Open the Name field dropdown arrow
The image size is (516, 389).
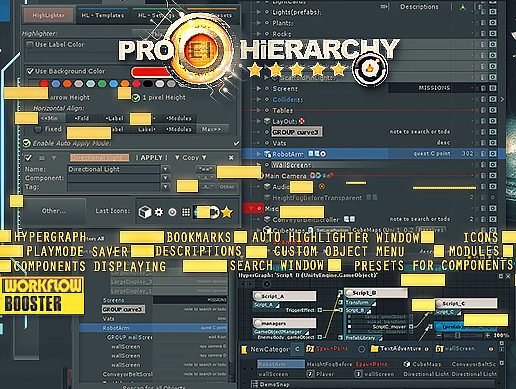pyautogui.click(x=166, y=169)
